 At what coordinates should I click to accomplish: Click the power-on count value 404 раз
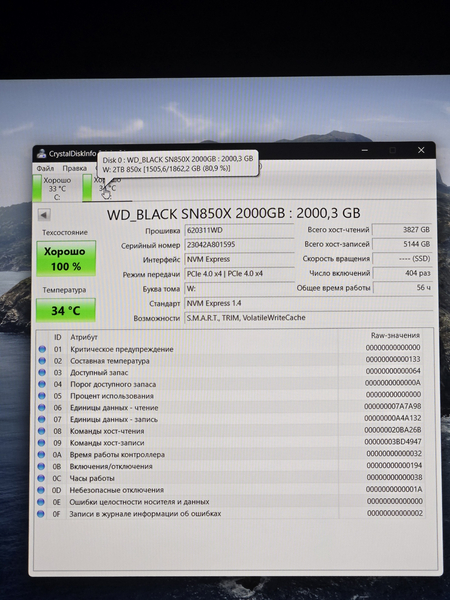[x=402, y=273]
